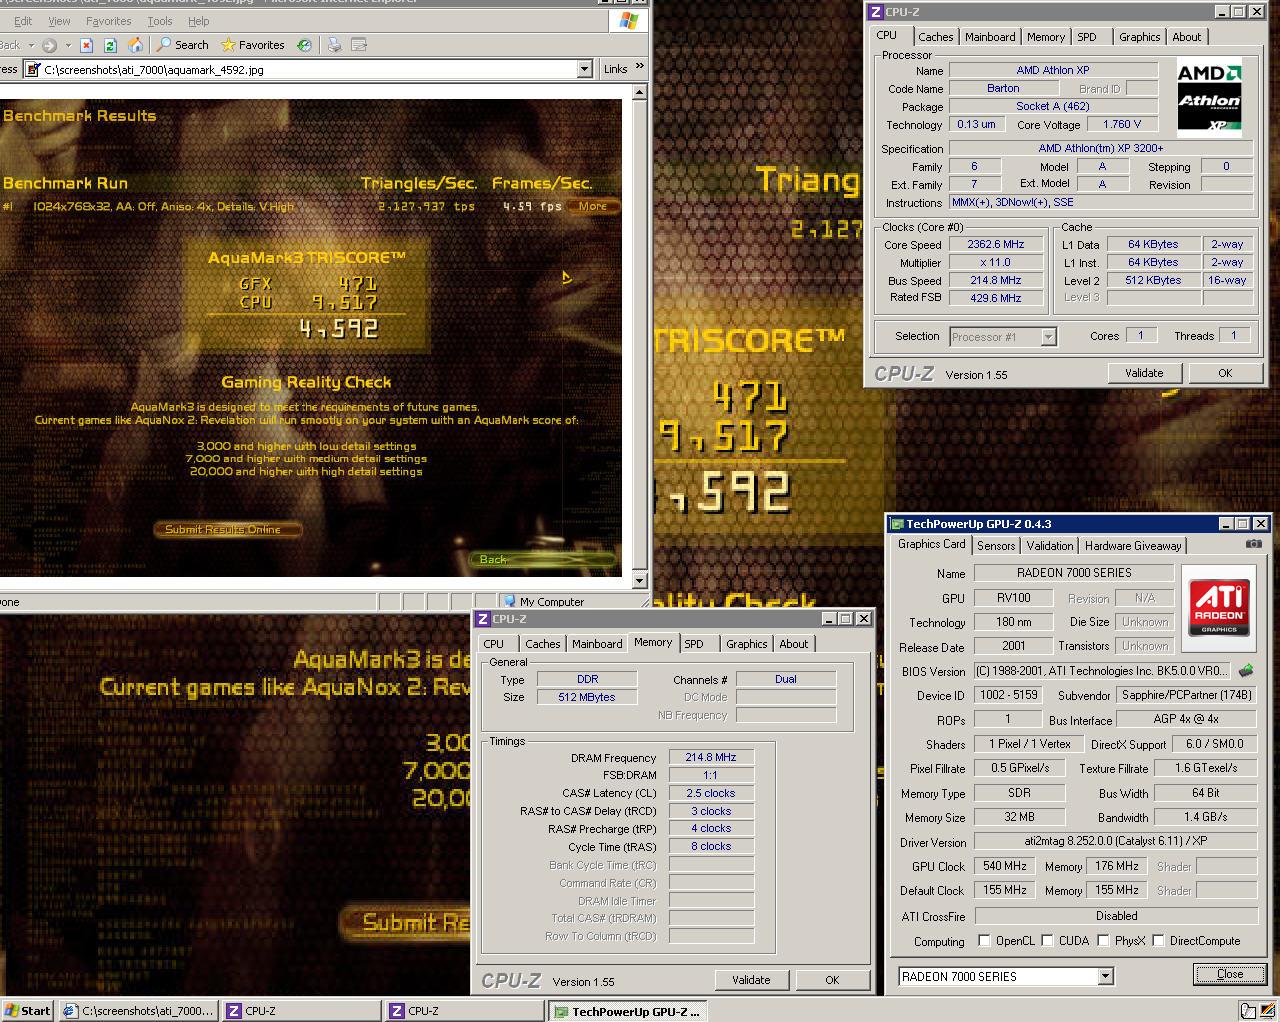This screenshot has height=1022, width=1280.
Task: Click the Stop icon in Internet Explorer toolbar
Action: click(x=86, y=45)
